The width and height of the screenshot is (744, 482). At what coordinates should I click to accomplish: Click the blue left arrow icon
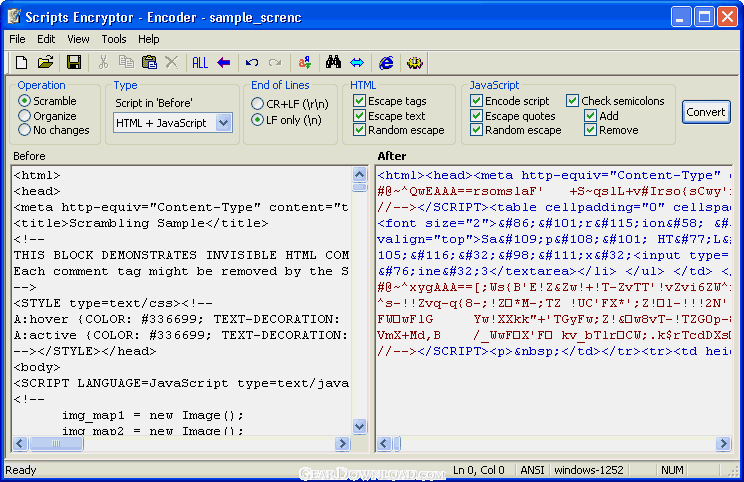223,62
